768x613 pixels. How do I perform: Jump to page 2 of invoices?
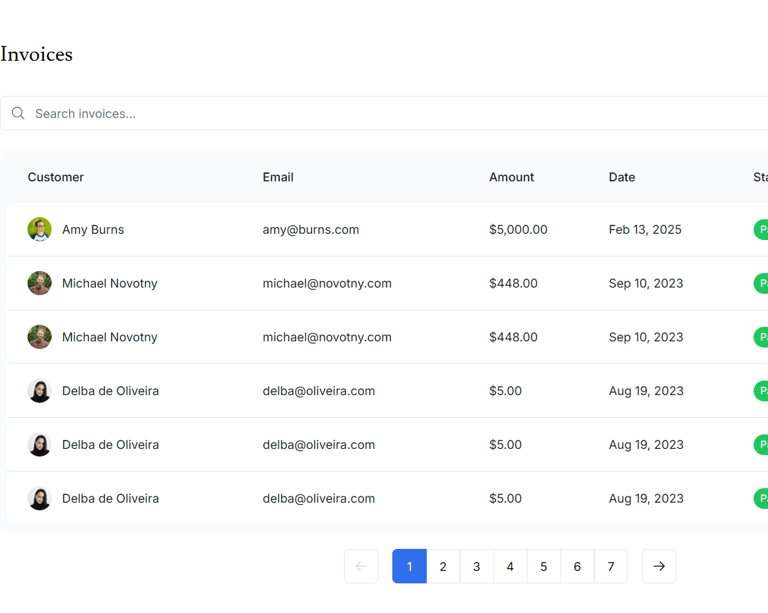coord(443,566)
